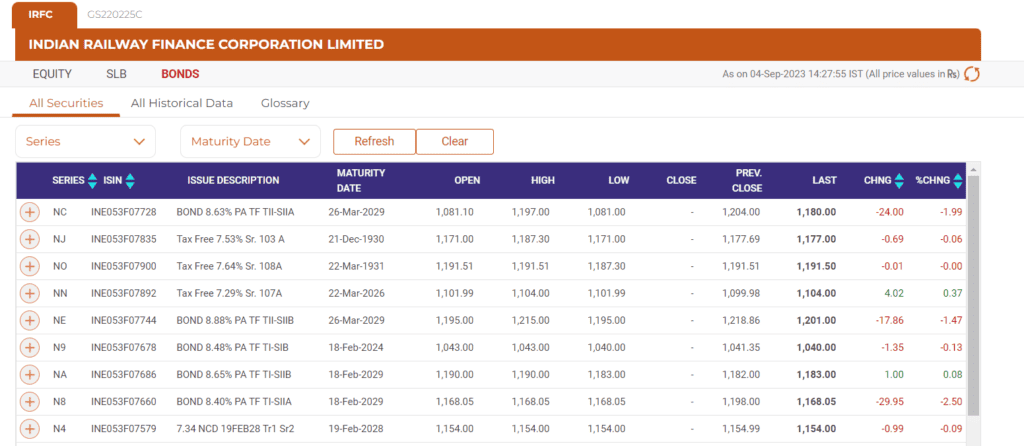Click 'BOND 8.65% PA TF TI-SIIB' description
This screenshot has width=1024, height=446.
point(234,375)
